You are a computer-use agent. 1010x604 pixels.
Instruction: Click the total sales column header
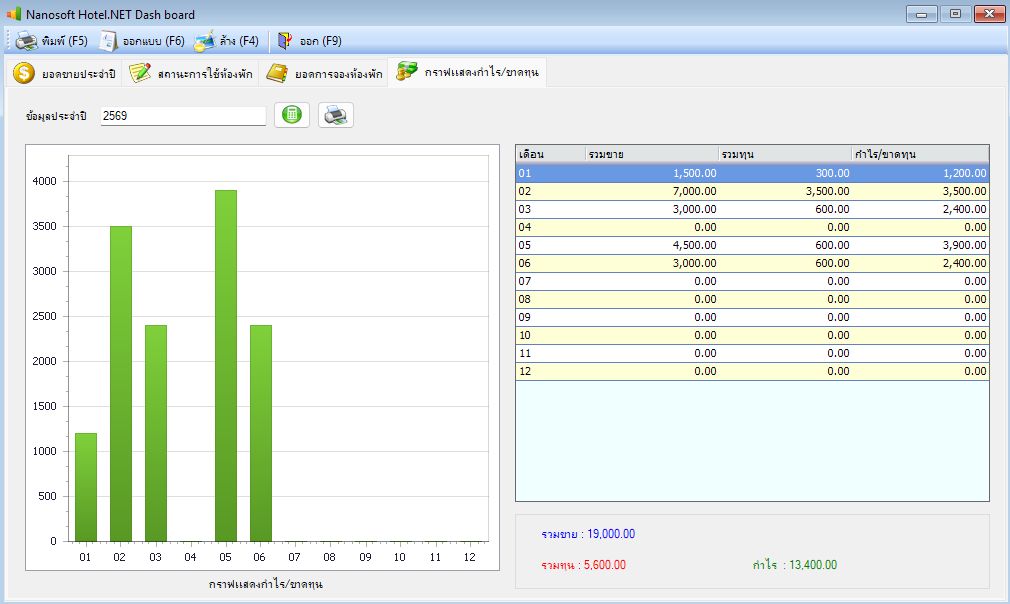[x=652, y=154]
